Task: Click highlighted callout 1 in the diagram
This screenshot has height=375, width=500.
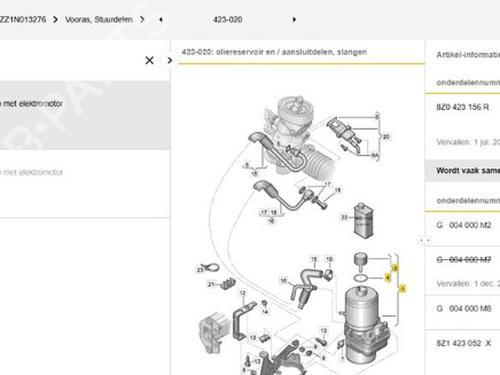Action: pyautogui.click(x=403, y=289)
